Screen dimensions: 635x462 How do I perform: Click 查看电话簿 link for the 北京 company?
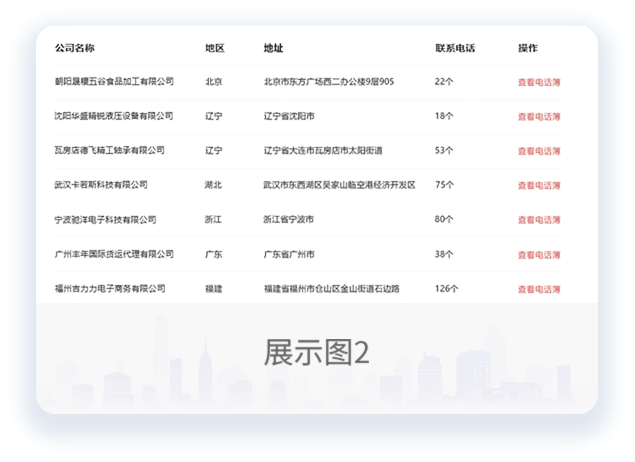538,82
